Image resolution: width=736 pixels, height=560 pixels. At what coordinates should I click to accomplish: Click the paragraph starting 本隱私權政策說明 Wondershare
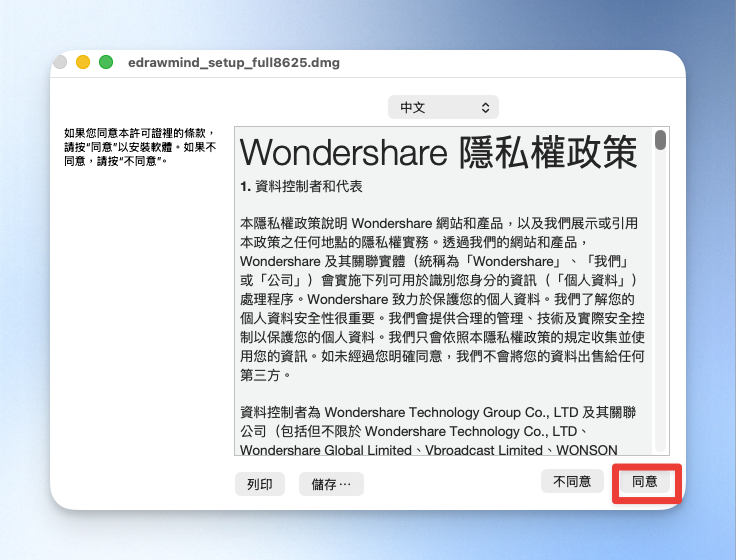[x=442, y=299]
